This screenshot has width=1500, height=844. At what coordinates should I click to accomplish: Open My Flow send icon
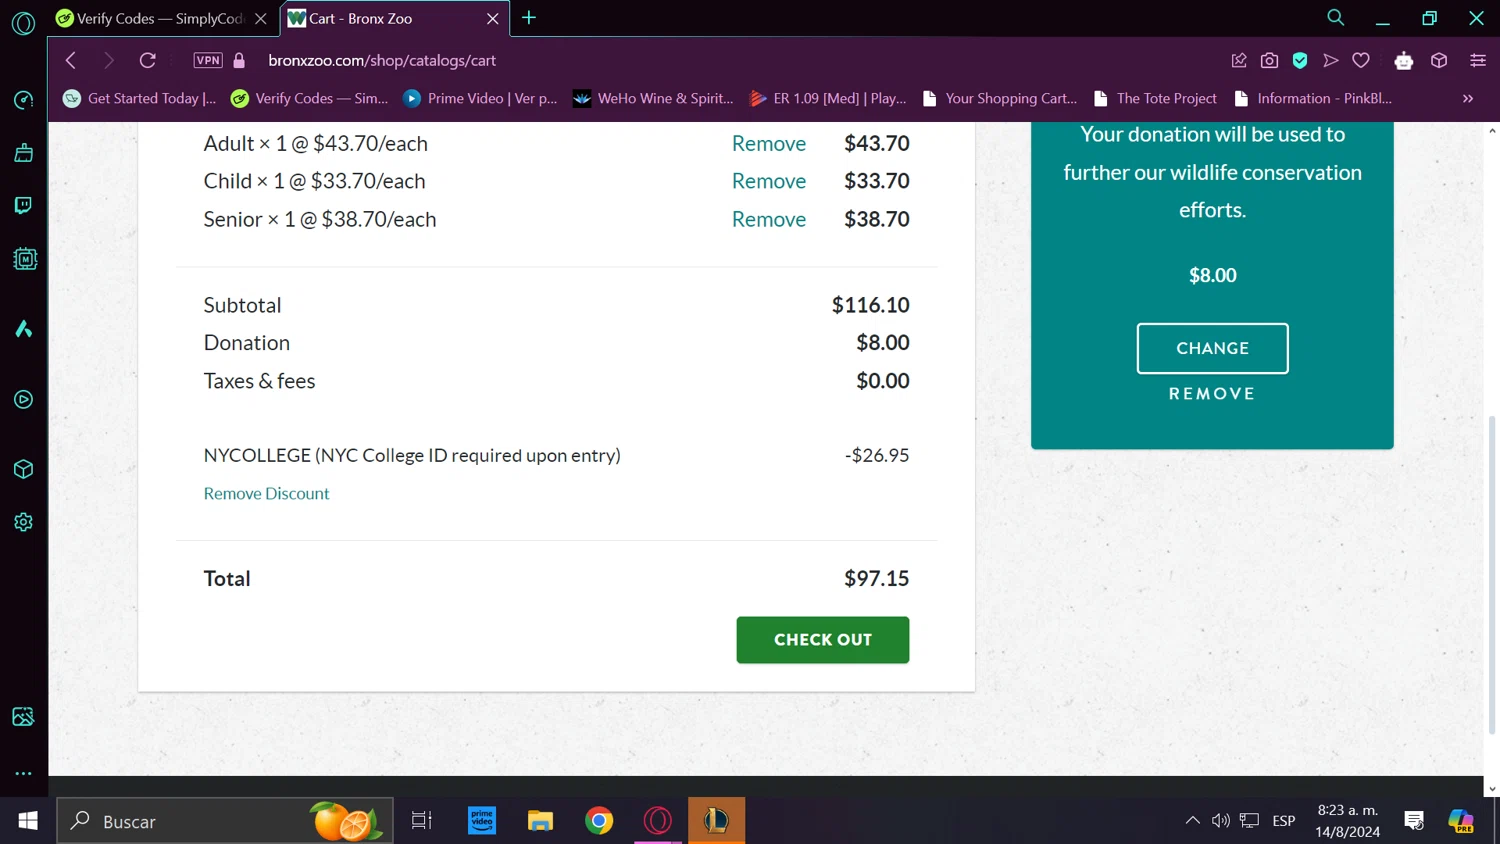[x=1330, y=61]
